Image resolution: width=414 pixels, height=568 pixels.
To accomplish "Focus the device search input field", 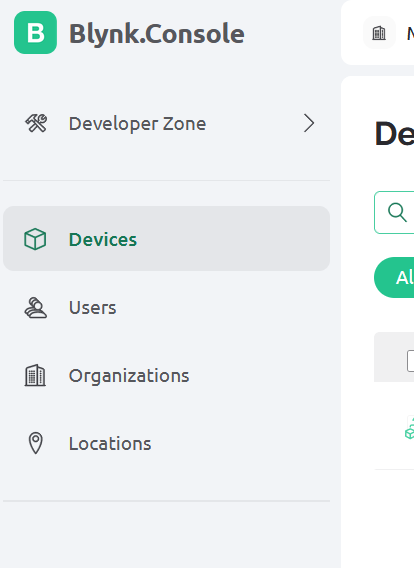I will pyautogui.click(x=394, y=212).
